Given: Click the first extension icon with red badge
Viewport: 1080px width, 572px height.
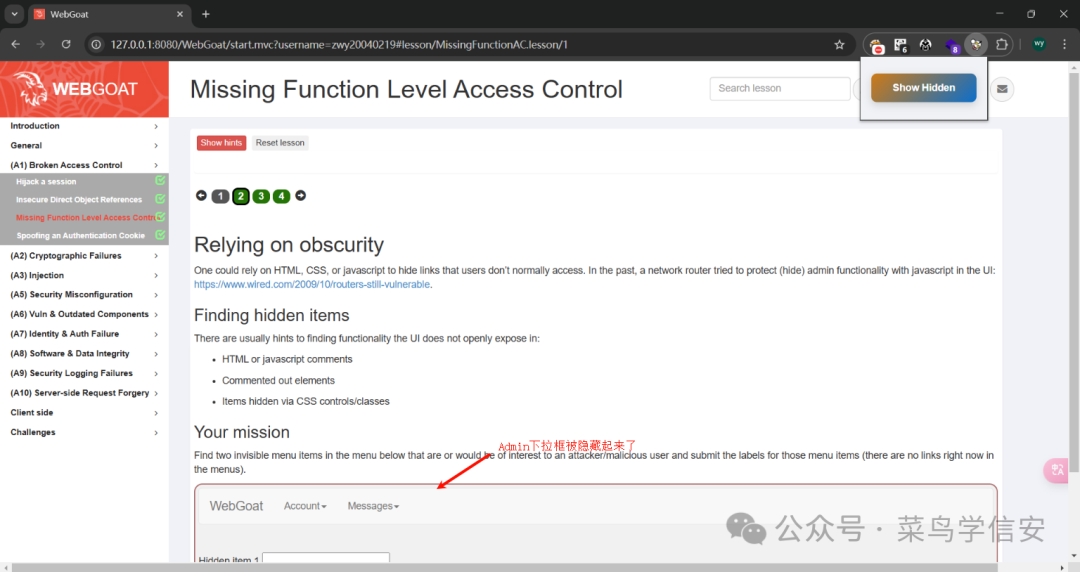Looking at the screenshot, I should [x=877, y=45].
